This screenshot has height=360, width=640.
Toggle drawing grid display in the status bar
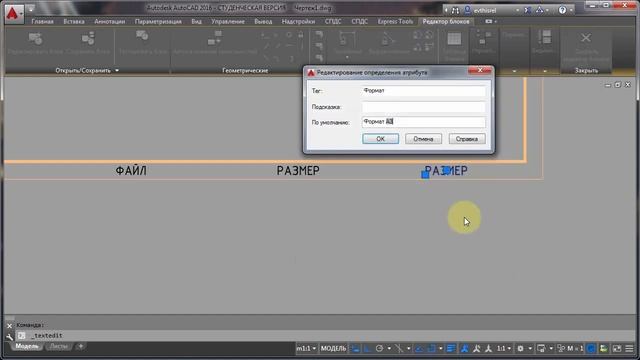point(356,349)
